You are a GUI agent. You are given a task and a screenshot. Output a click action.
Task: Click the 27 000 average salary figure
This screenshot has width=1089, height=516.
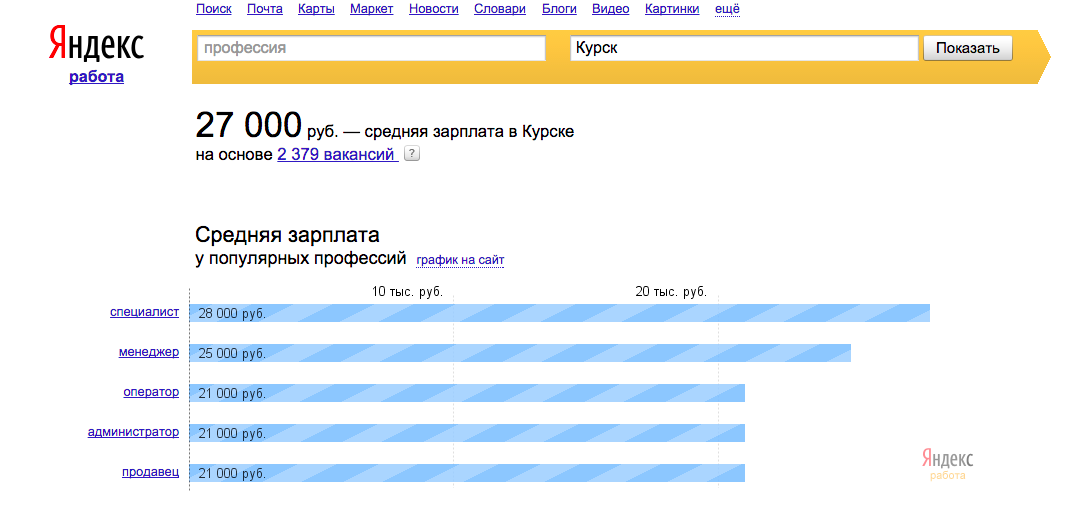pyautogui.click(x=249, y=126)
